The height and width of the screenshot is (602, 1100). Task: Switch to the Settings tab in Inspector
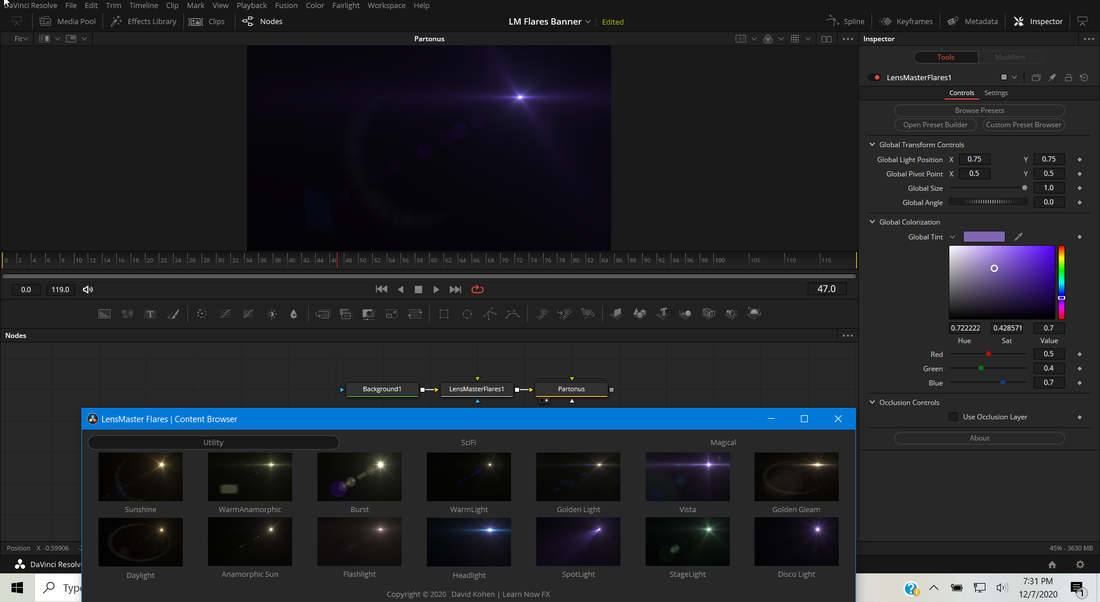click(x=996, y=93)
